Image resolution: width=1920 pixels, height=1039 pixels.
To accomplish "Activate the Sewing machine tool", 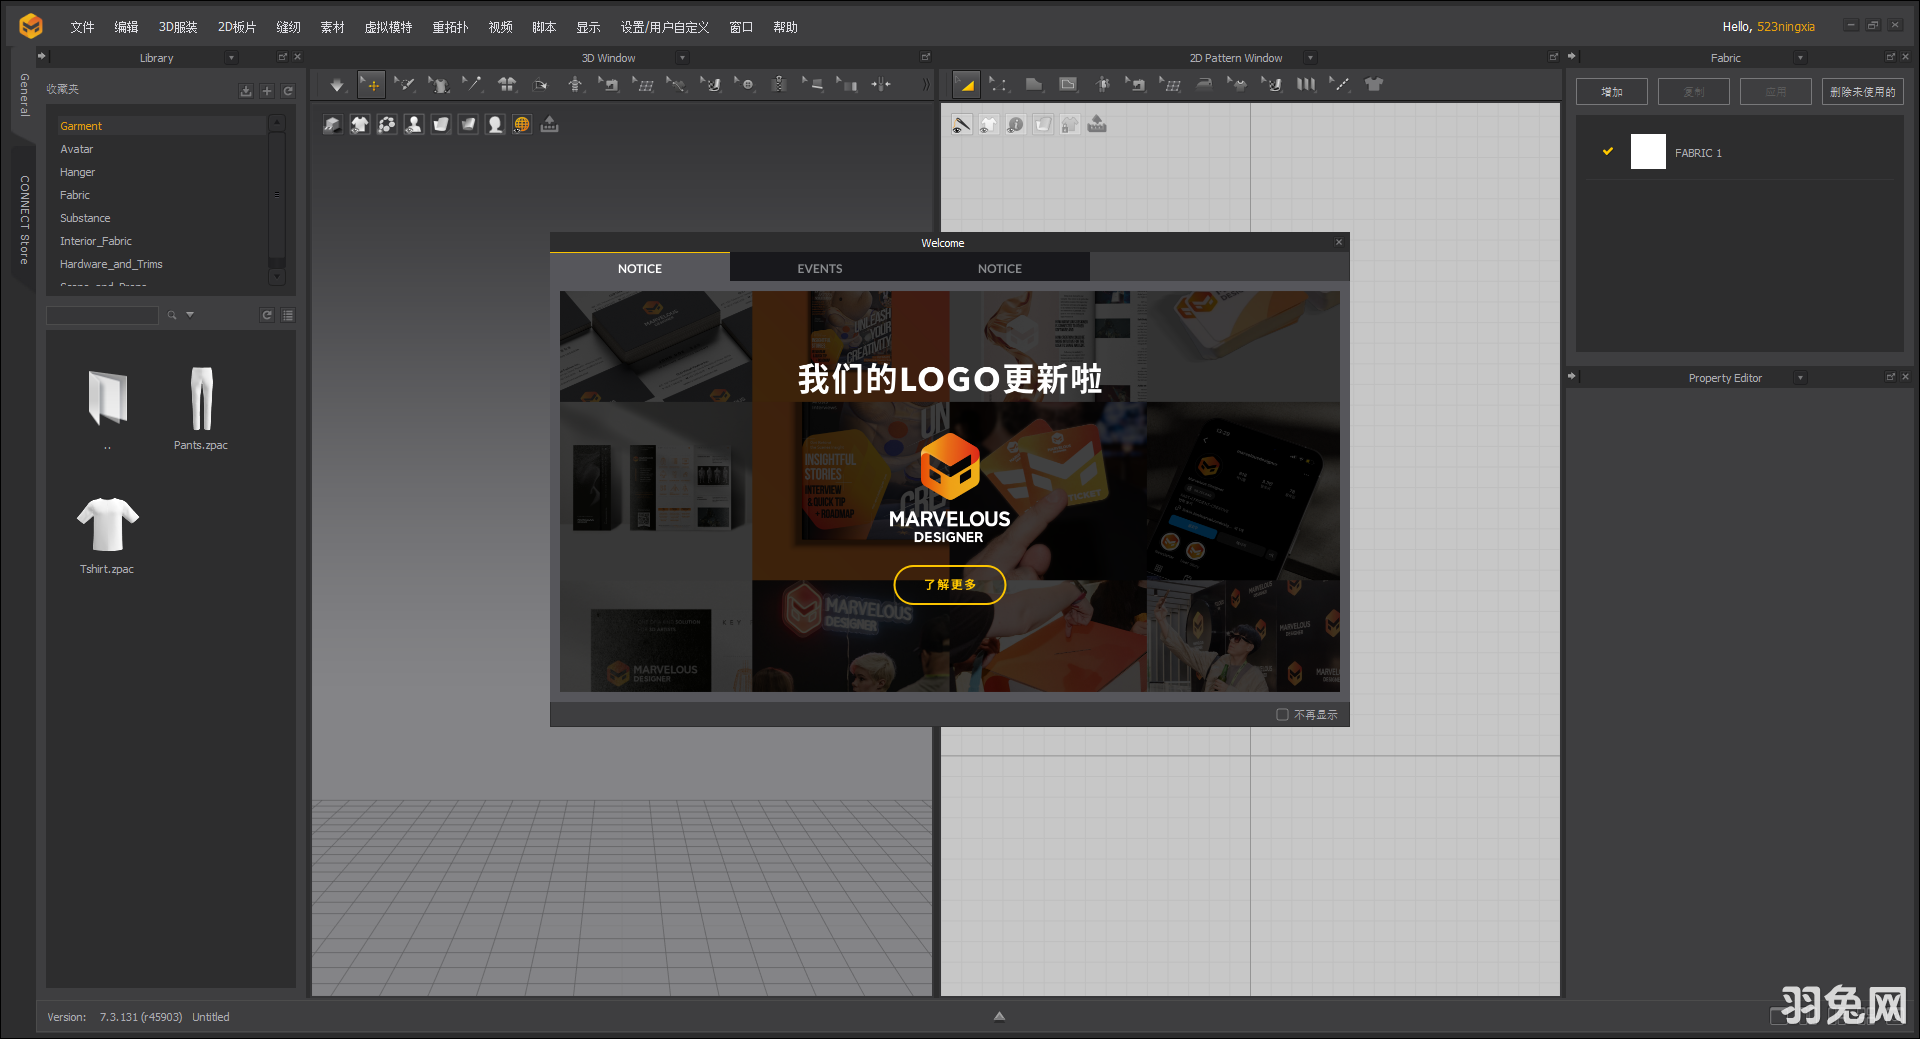I will pos(610,85).
